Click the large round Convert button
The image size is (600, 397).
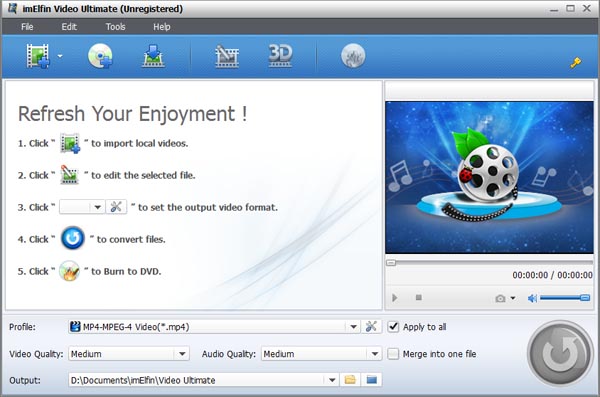coord(560,353)
